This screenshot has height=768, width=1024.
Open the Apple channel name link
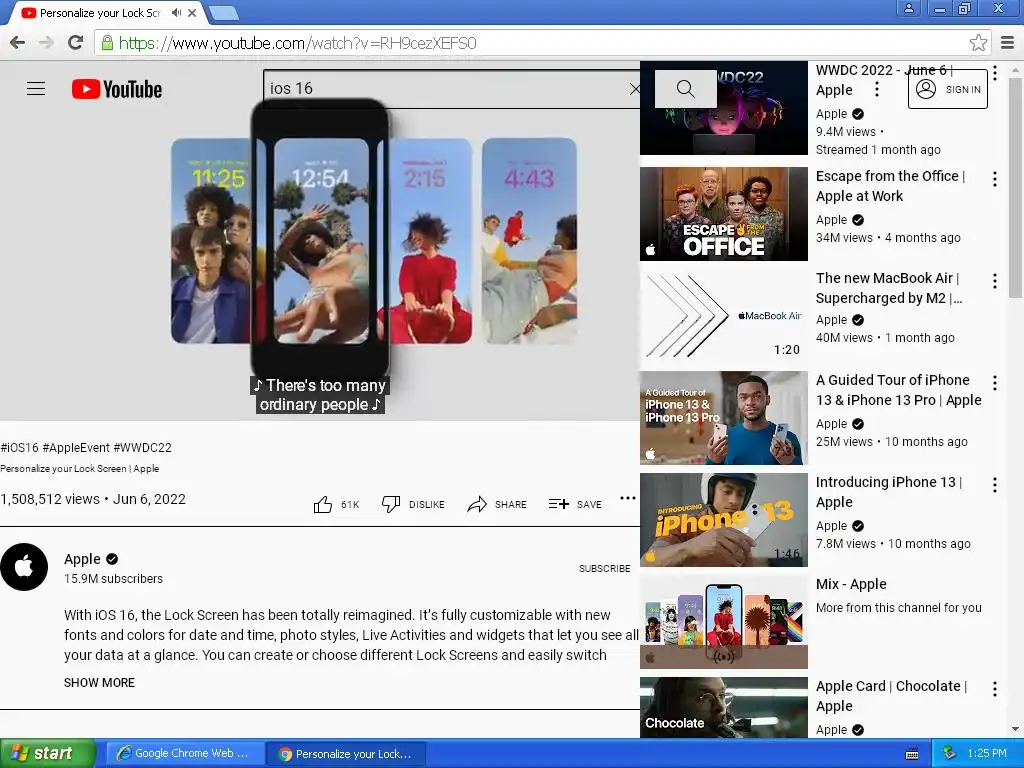coord(82,559)
